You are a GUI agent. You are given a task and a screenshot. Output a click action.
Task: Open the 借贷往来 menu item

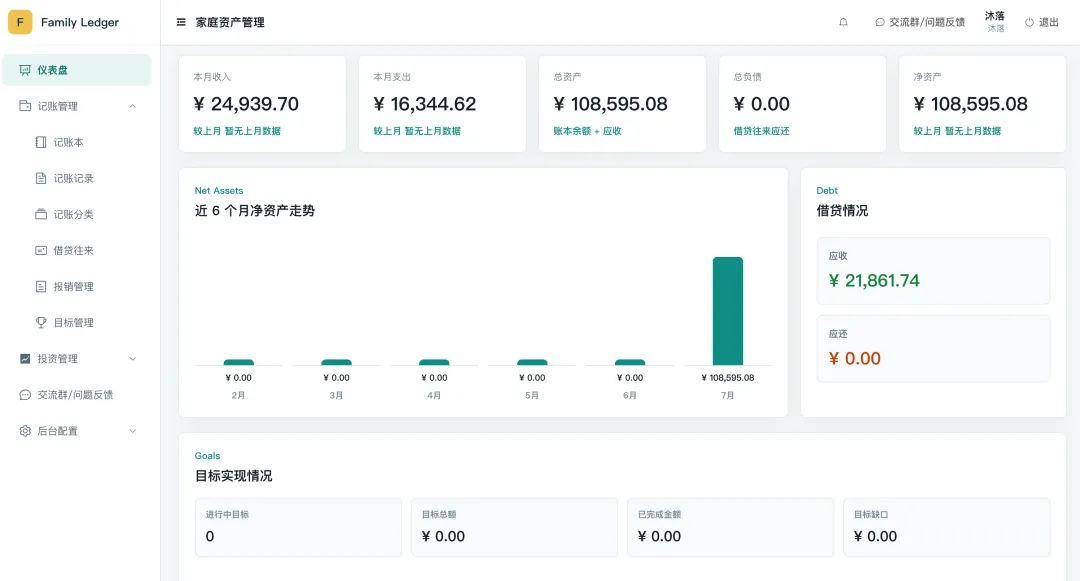coord(76,251)
